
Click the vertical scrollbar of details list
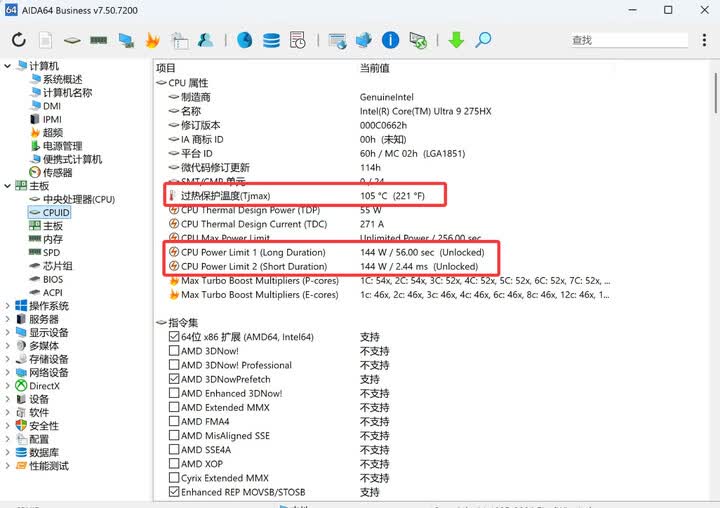714,300
